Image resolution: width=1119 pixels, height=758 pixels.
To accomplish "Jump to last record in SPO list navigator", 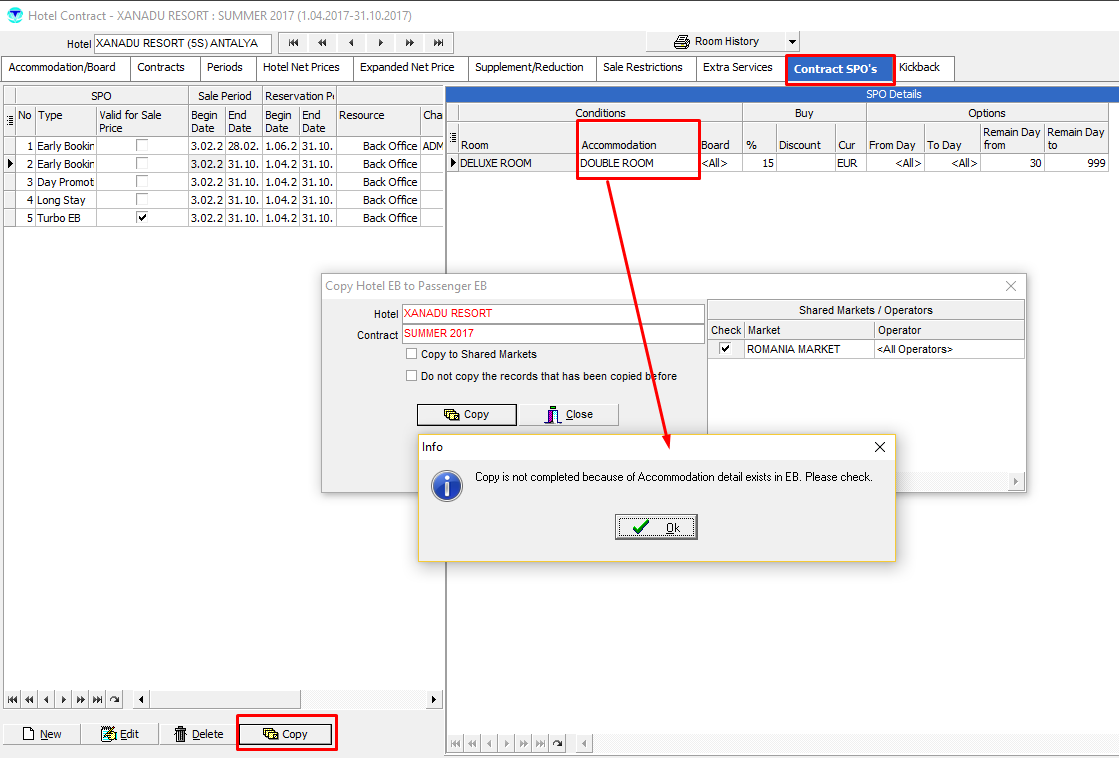I will coord(97,700).
